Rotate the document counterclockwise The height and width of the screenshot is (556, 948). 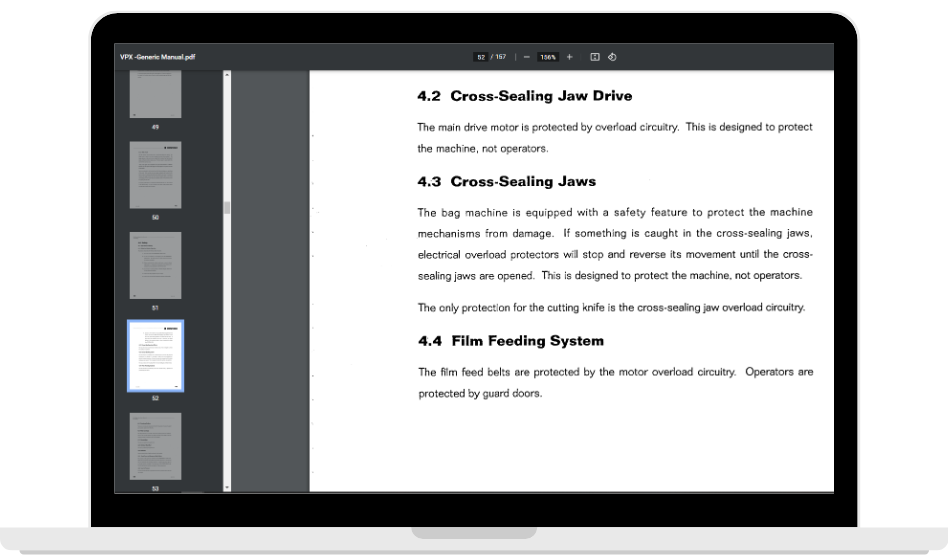[612, 57]
